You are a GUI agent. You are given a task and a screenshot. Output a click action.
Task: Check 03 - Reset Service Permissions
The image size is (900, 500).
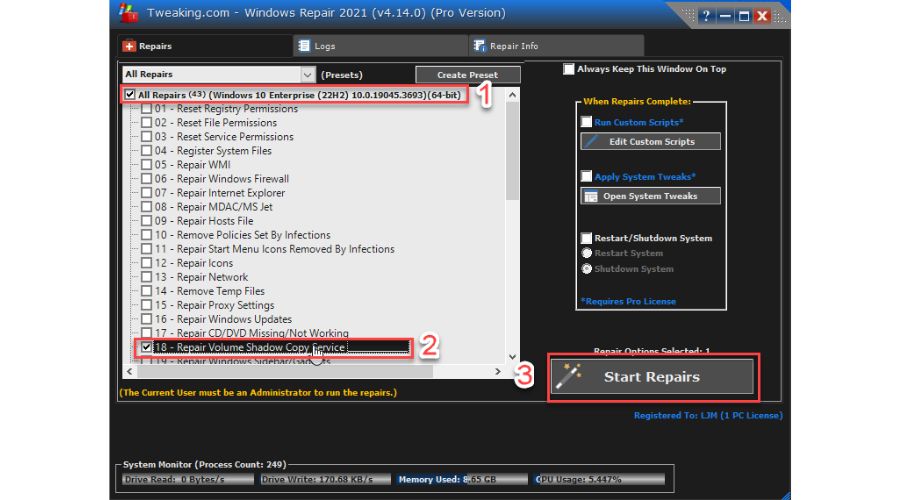click(147, 137)
